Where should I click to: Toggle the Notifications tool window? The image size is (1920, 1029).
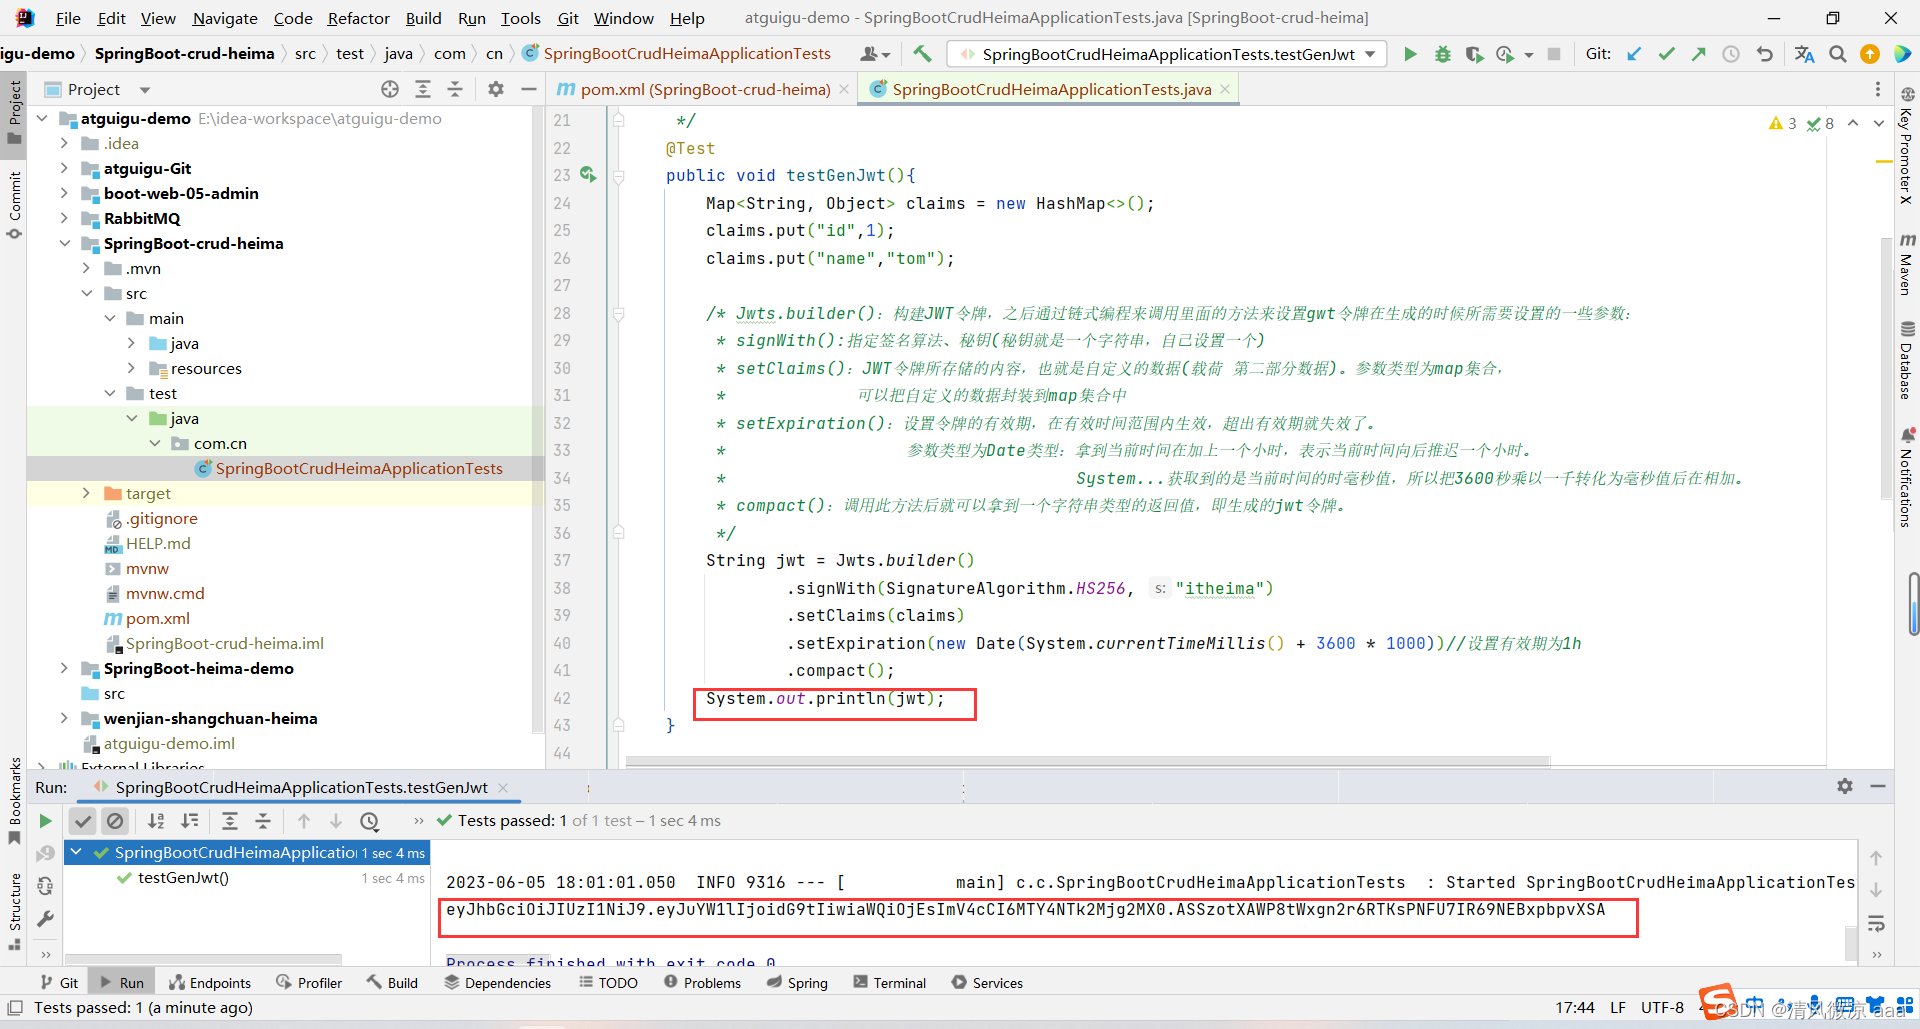pyautogui.click(x=1907, y=477)
